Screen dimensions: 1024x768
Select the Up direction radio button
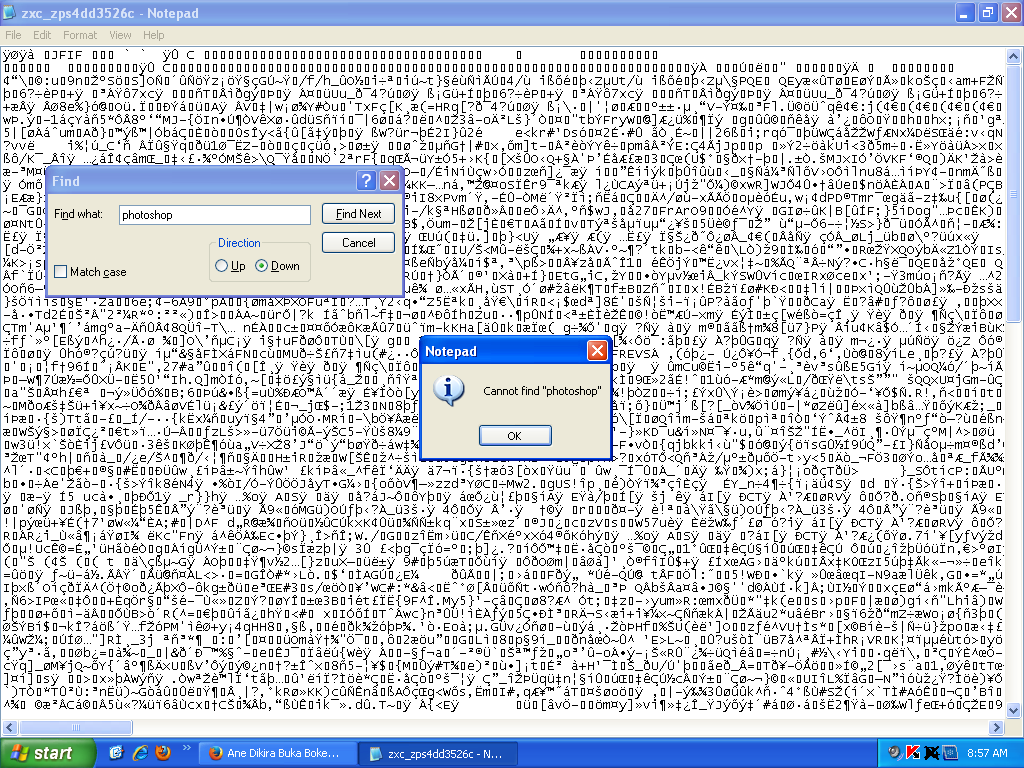[x=222, y=266]
